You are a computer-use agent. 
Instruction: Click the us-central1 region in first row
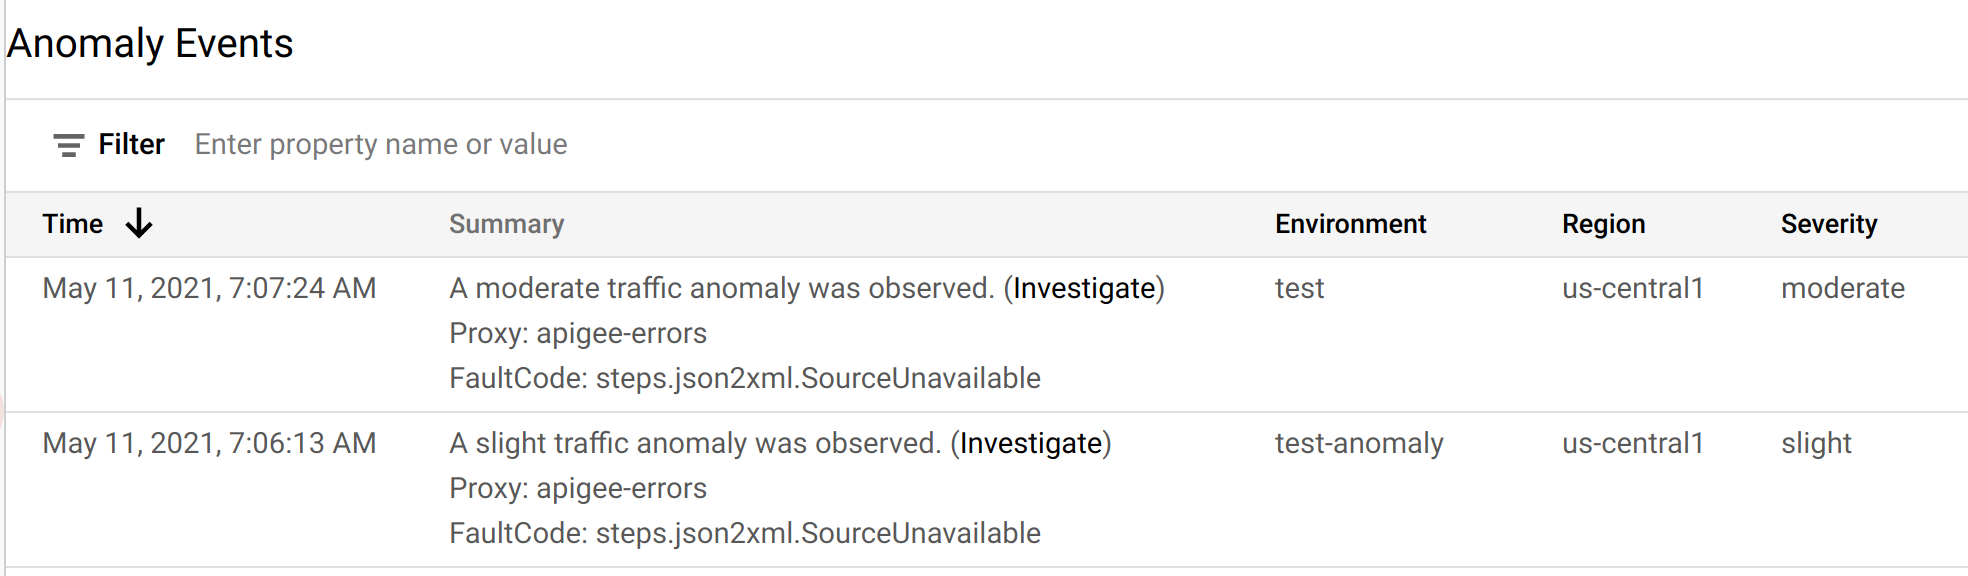[x=1633, y=288]
